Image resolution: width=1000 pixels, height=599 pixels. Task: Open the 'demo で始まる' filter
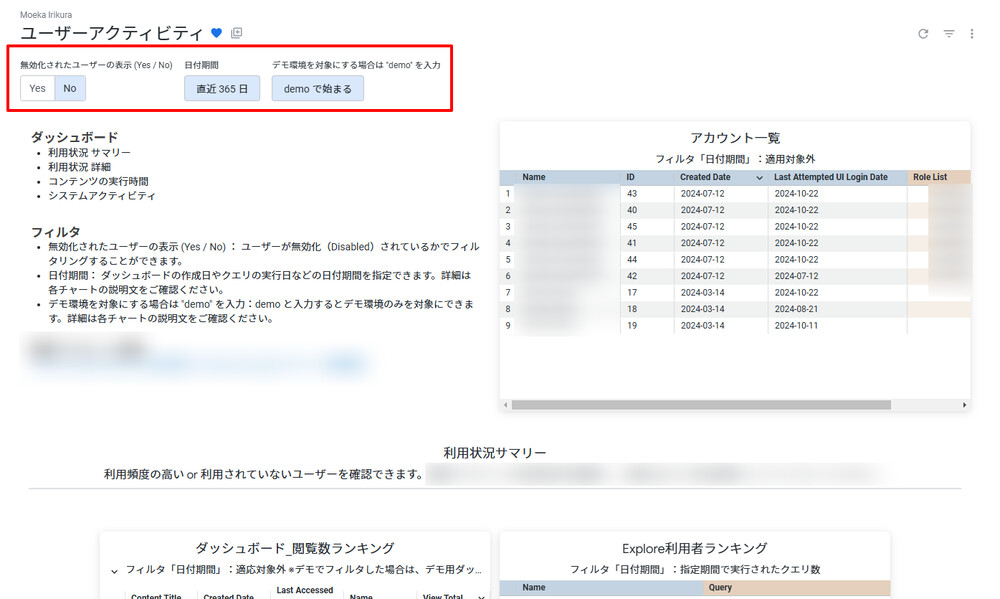coord(318,88)
